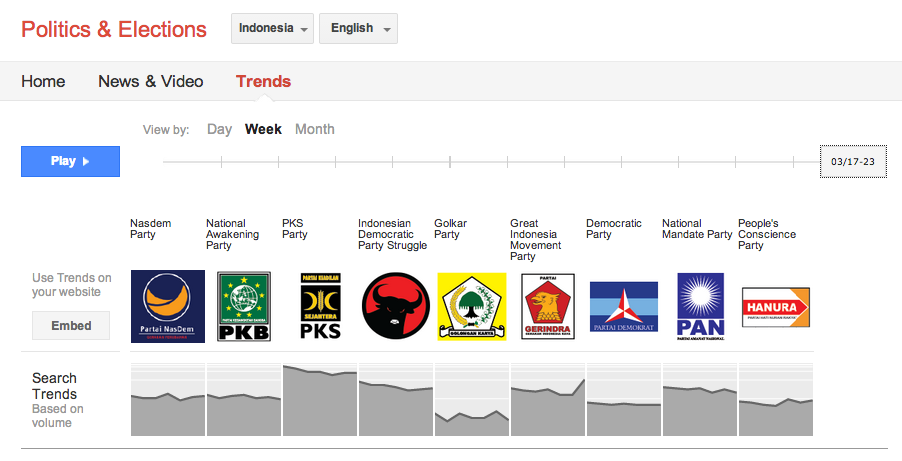Select the red bull PDI-P logo

(x=396, y=306)
